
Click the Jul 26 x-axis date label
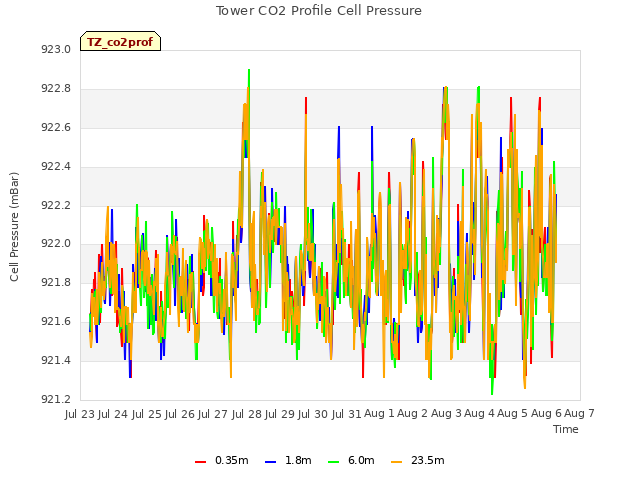click(x=180, y=414)
